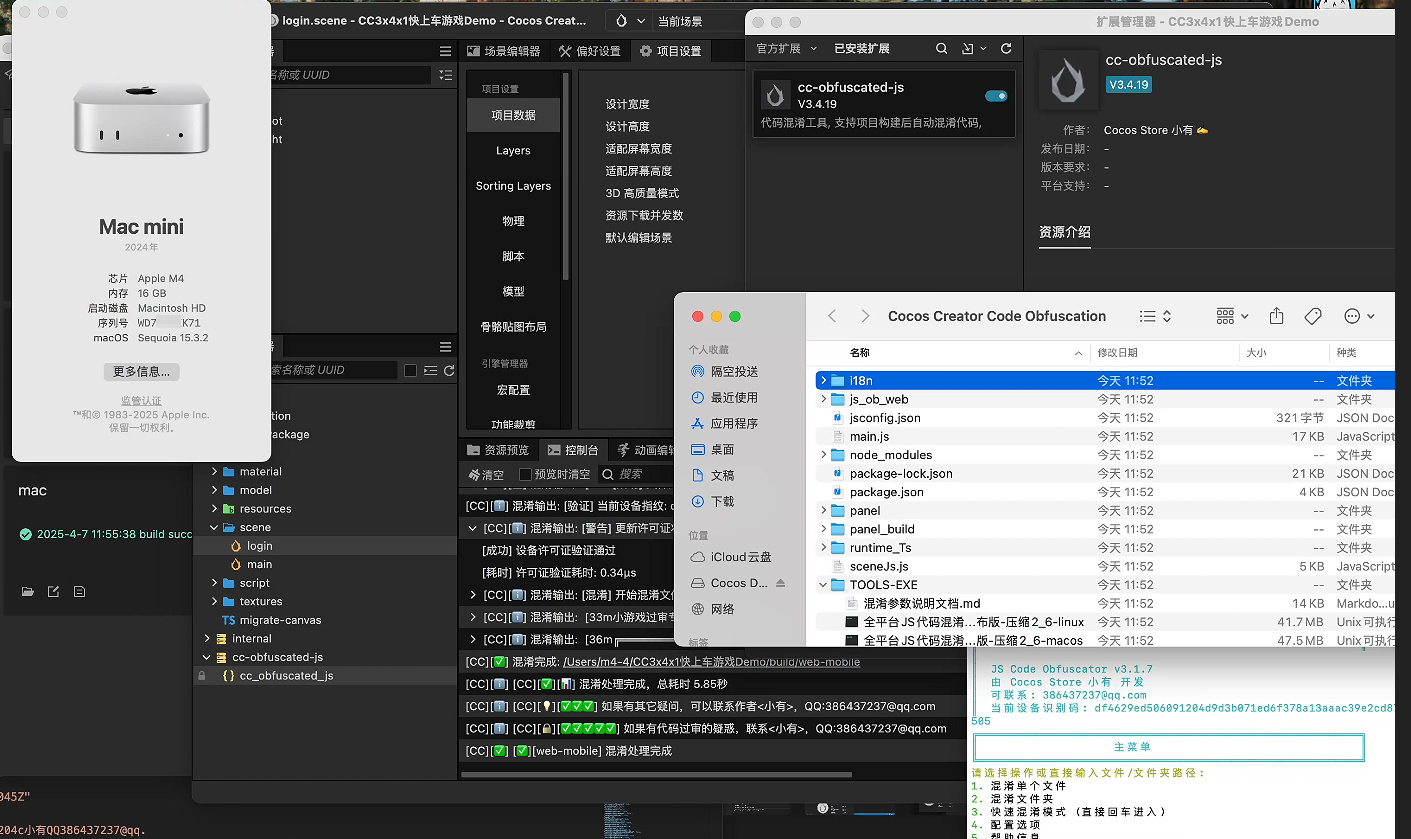Open the hierarchy panel menu icon

pos(445,51)
